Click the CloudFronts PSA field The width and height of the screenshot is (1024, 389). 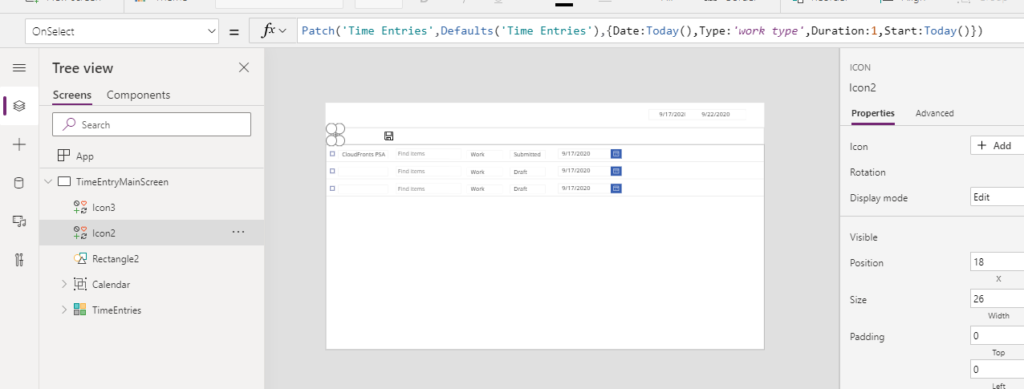[363, 154]
